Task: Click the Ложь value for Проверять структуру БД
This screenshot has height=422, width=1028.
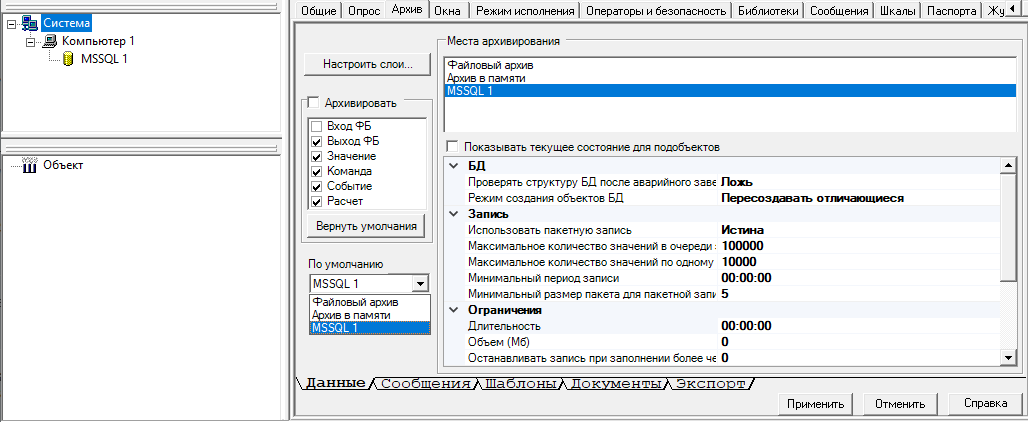Action: (859, 182)
